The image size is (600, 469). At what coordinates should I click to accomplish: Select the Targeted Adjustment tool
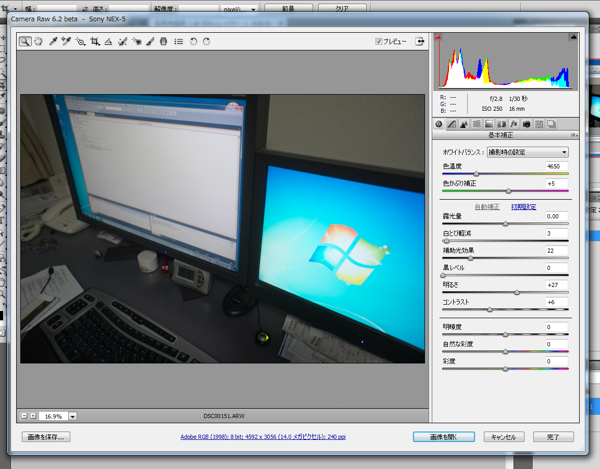tap(80, 41)
